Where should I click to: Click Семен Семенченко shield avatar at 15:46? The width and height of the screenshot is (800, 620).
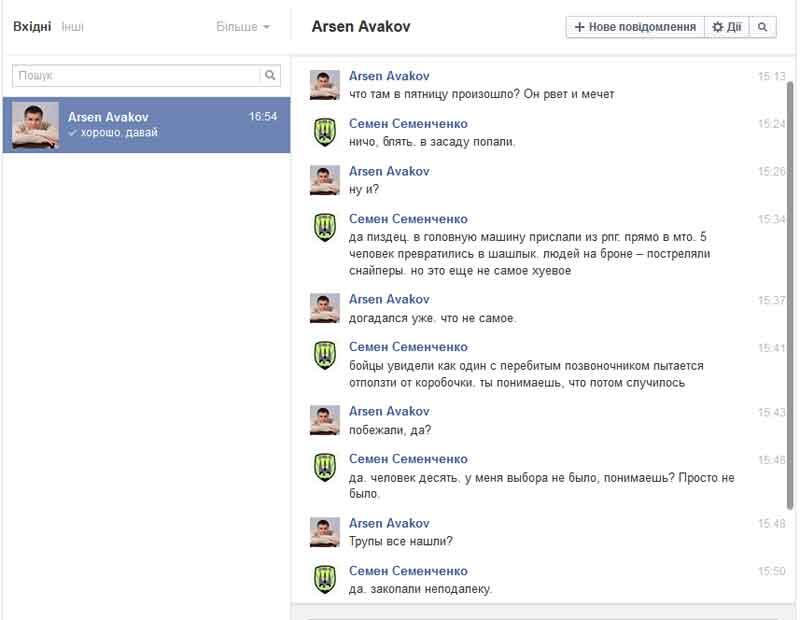tap(324, 467)
